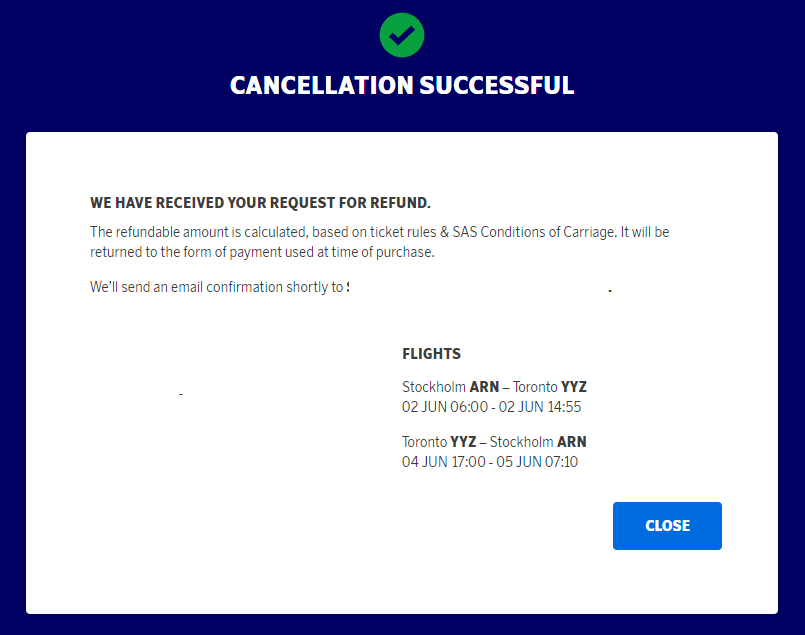Click the email confirmation sentence

point(217,288)
